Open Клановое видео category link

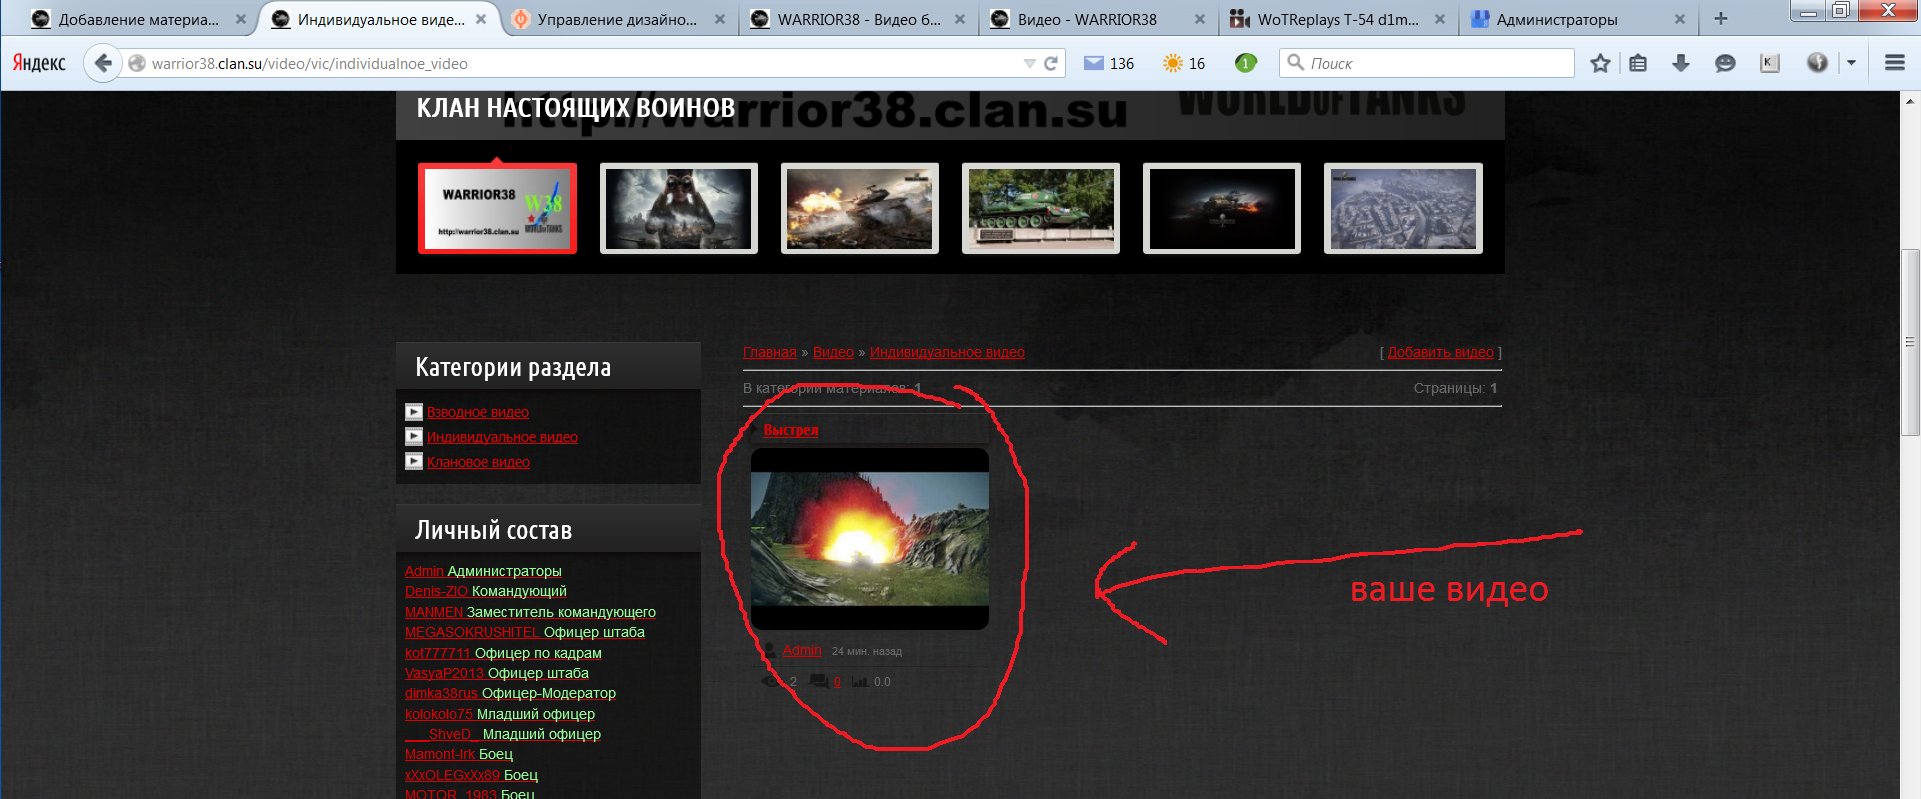pos(478,462)
